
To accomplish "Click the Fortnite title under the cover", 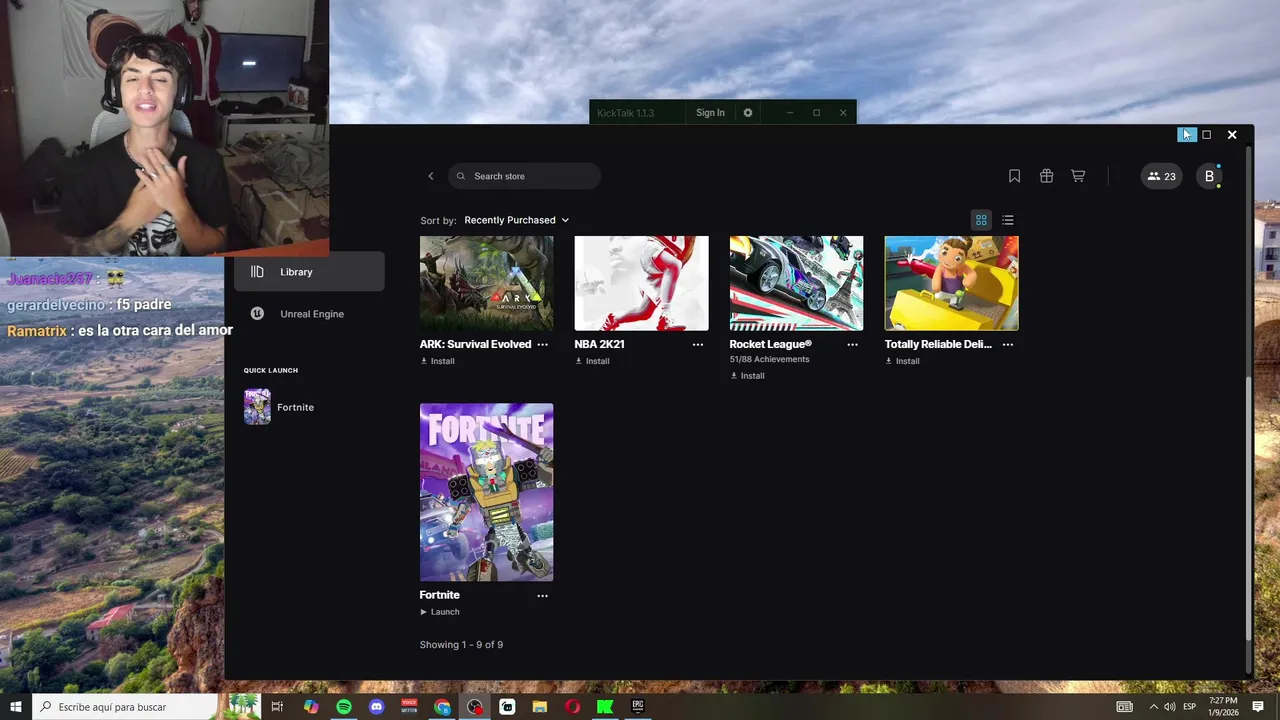I will 440,595.
